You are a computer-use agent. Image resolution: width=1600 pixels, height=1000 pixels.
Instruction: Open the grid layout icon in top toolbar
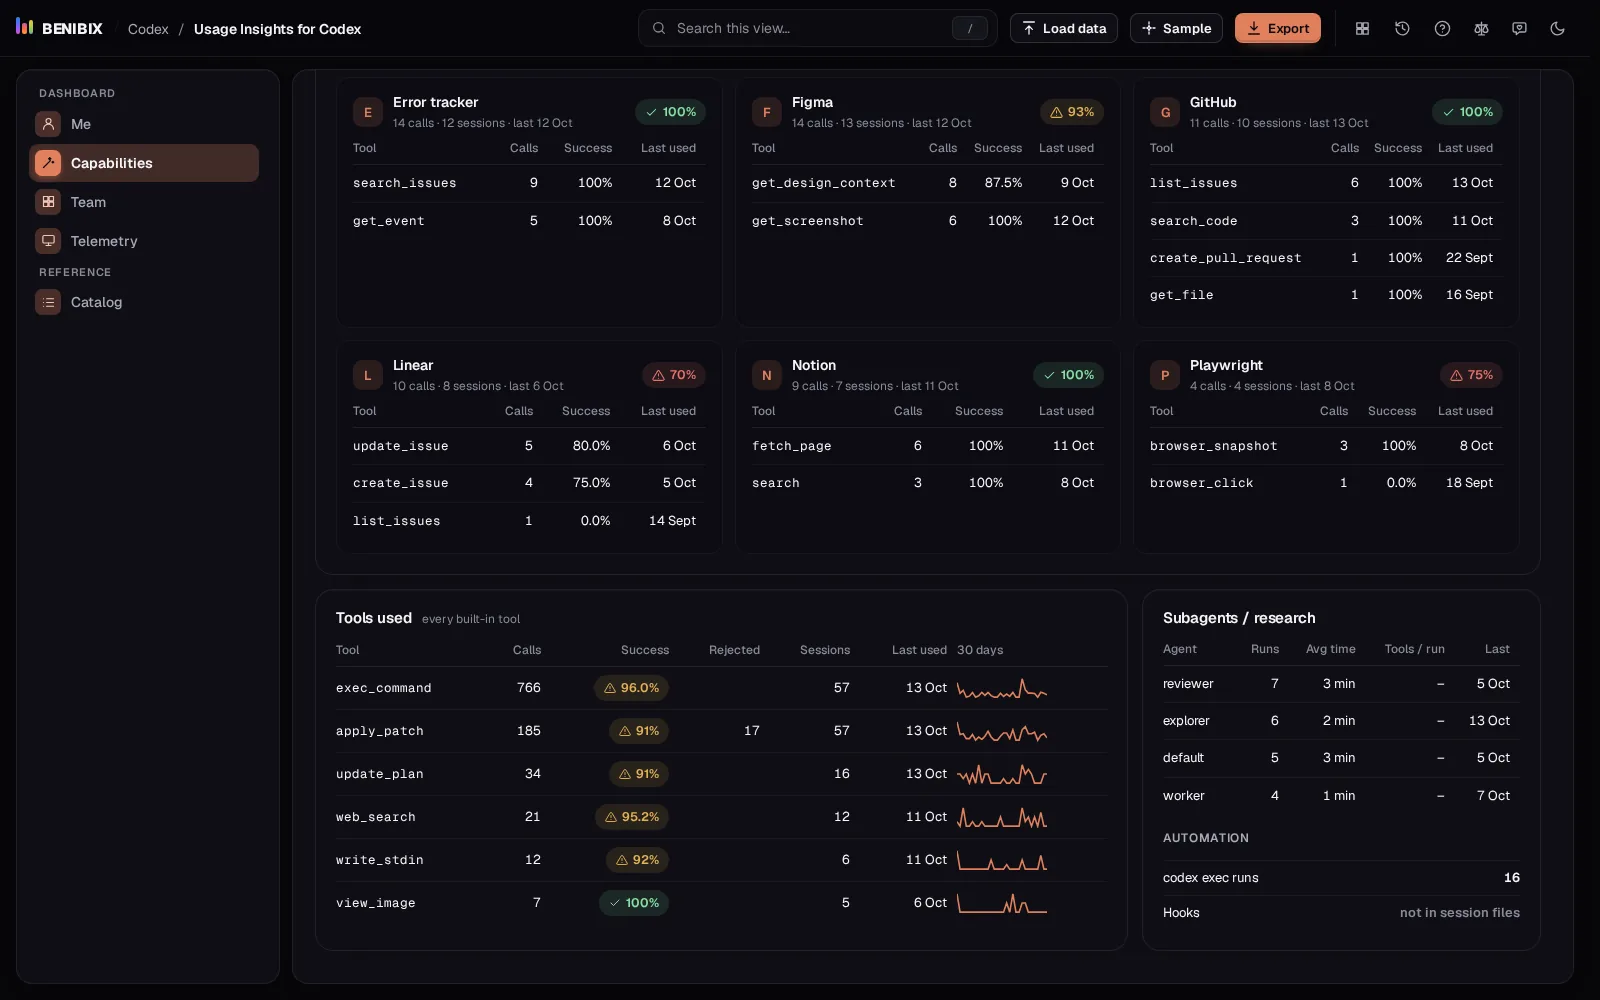[1362, 28]
